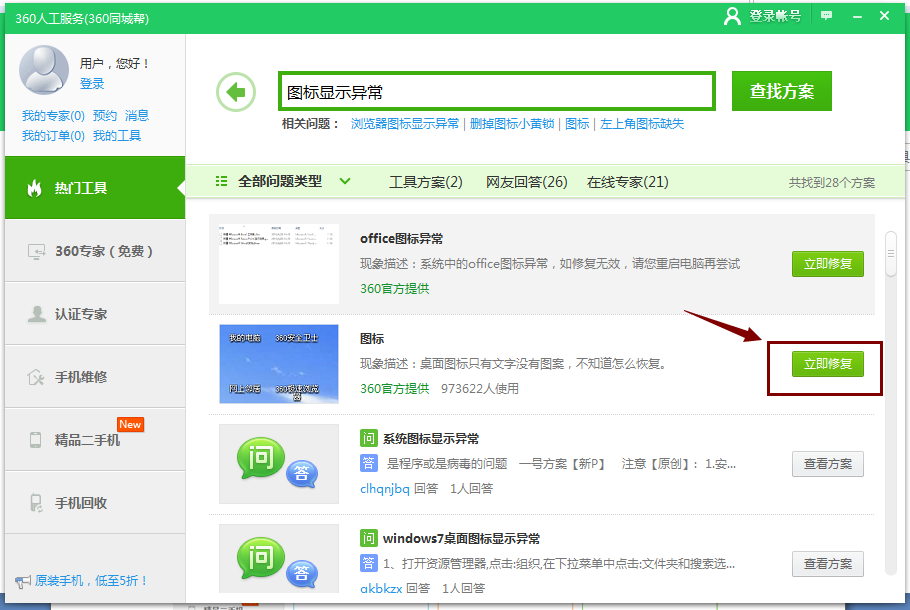Open the 消息 link

coord(137,115)
